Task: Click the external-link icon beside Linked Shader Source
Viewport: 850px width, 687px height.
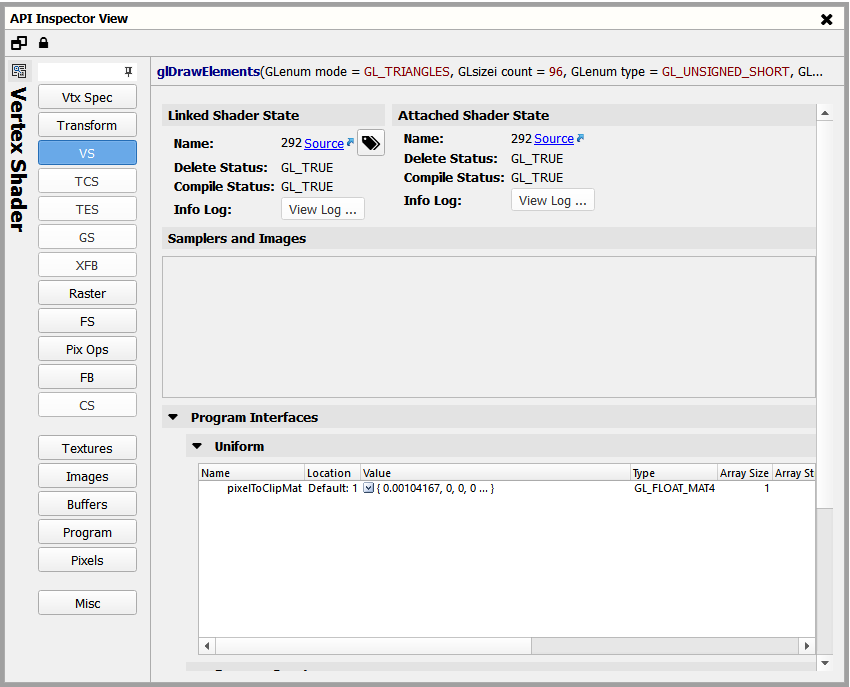Action: (x=350, y=142)
